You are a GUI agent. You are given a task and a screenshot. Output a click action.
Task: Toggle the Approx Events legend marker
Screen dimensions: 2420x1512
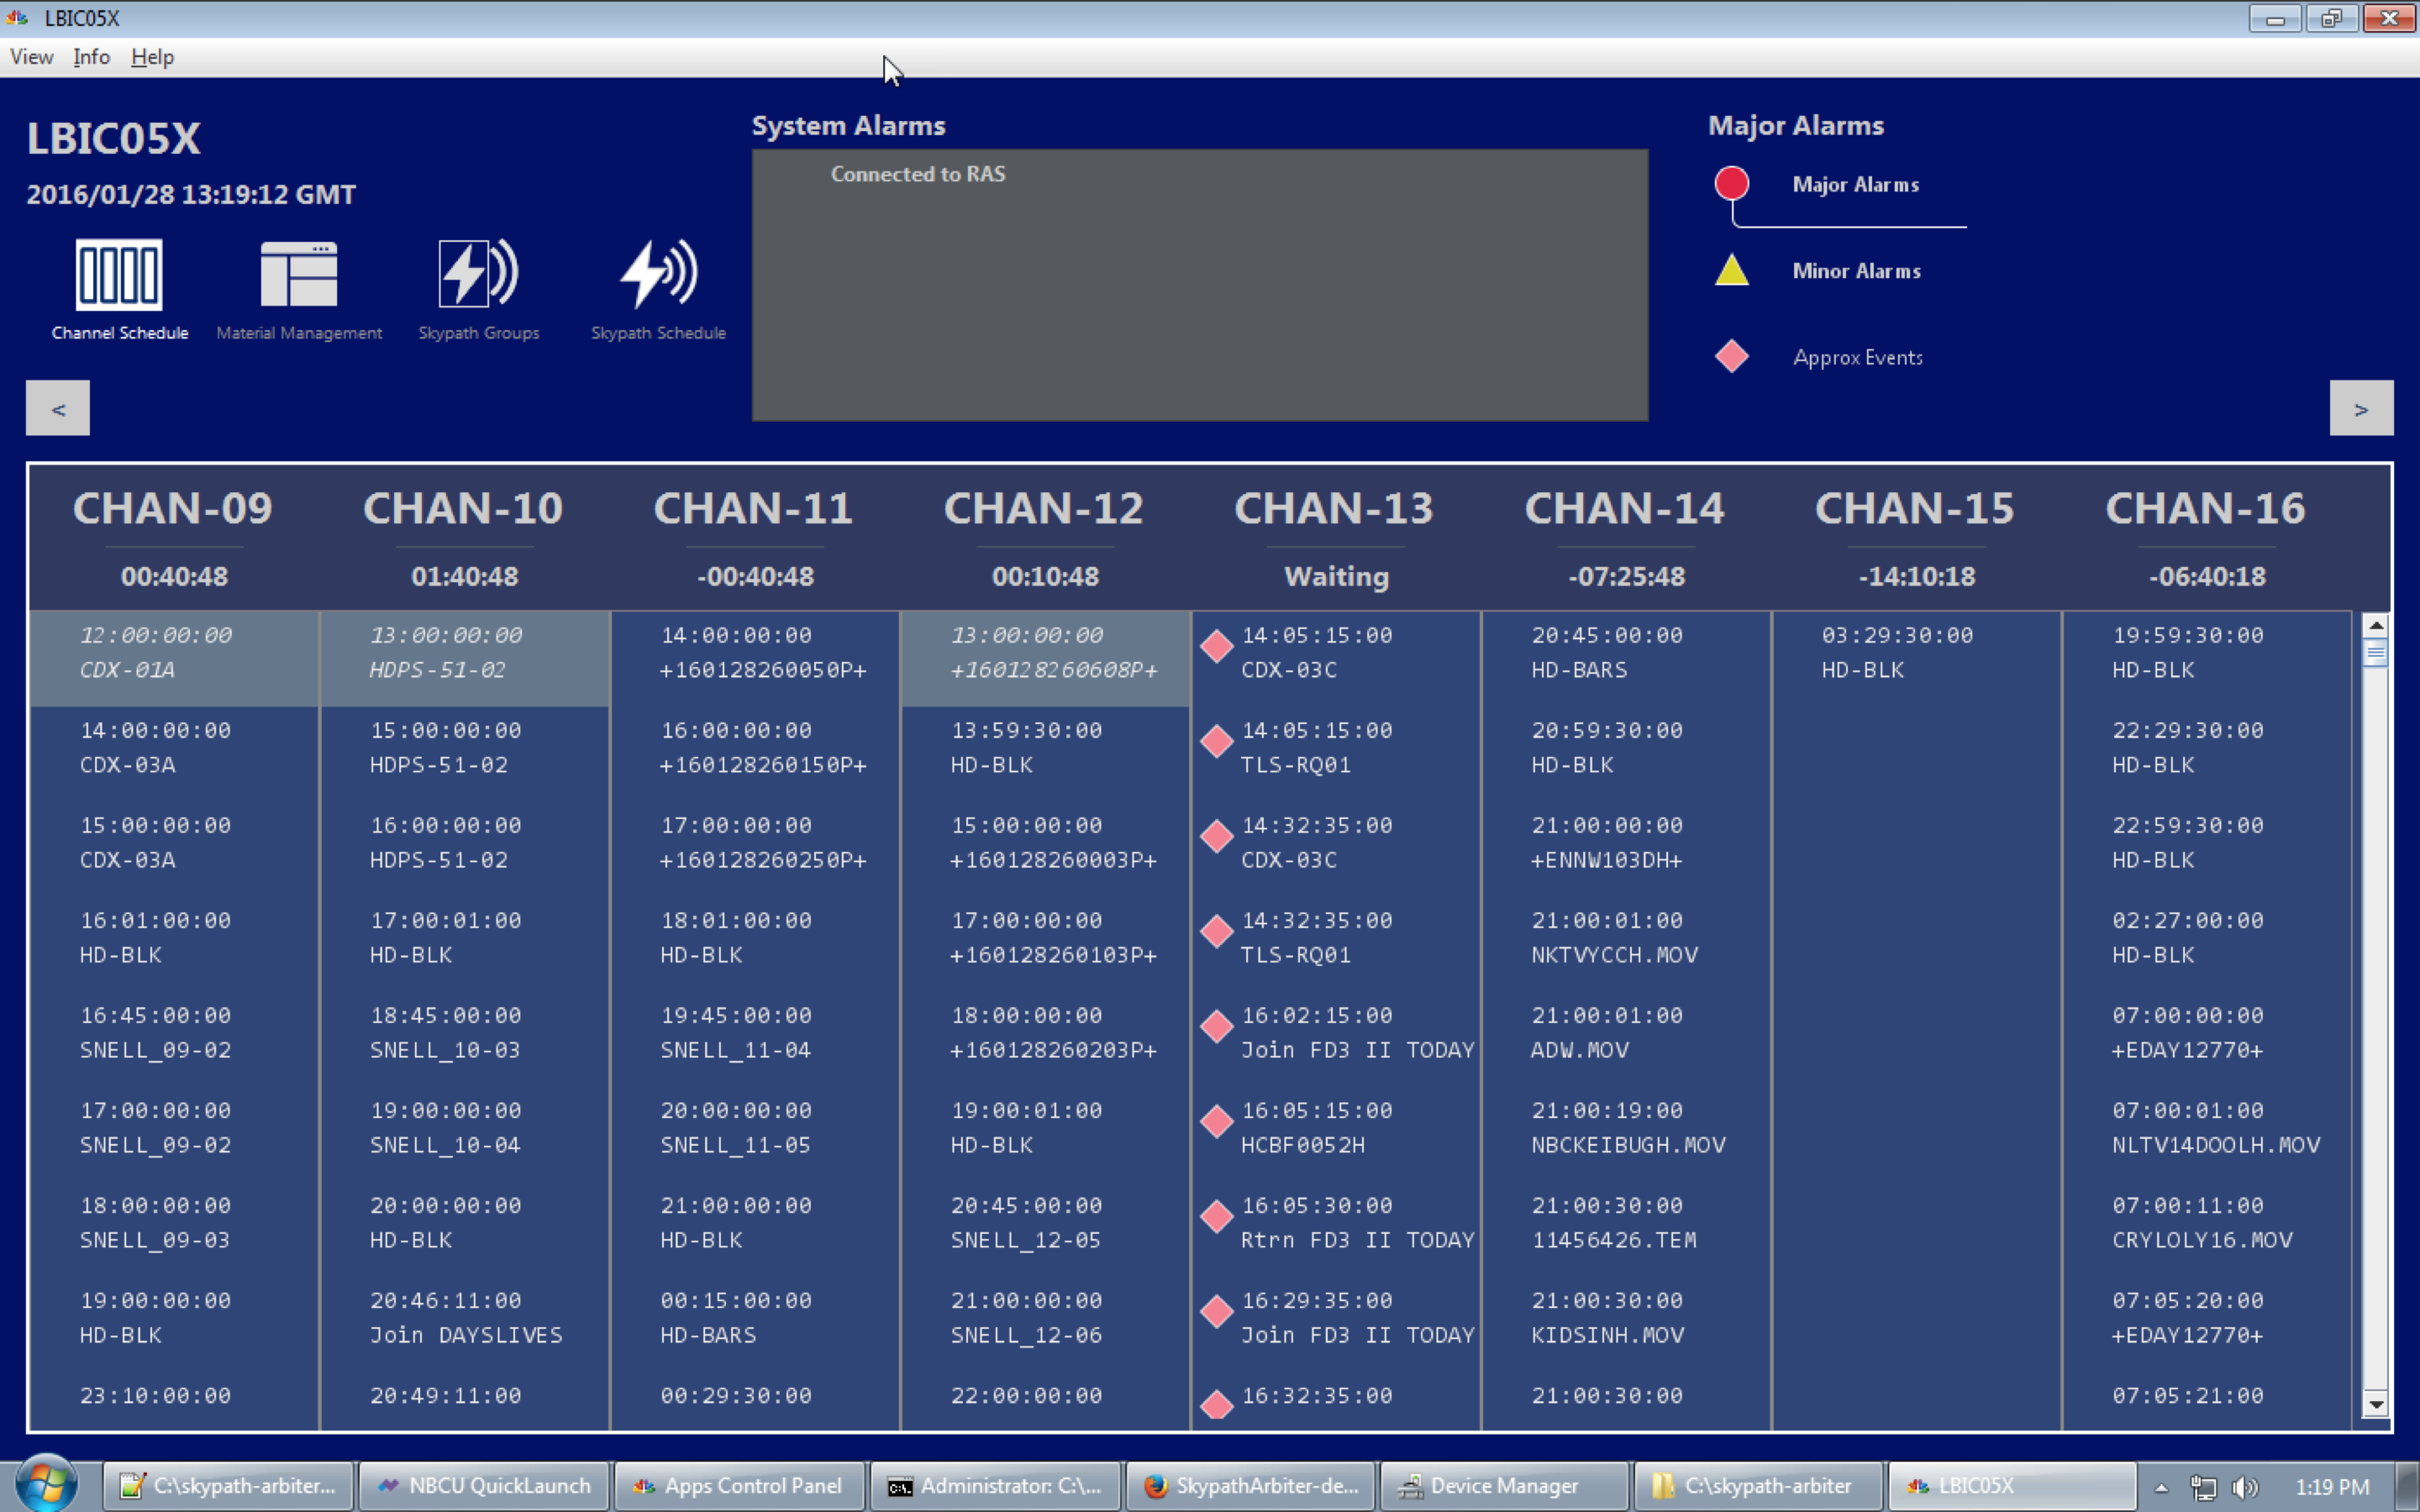click(1732, 356)
